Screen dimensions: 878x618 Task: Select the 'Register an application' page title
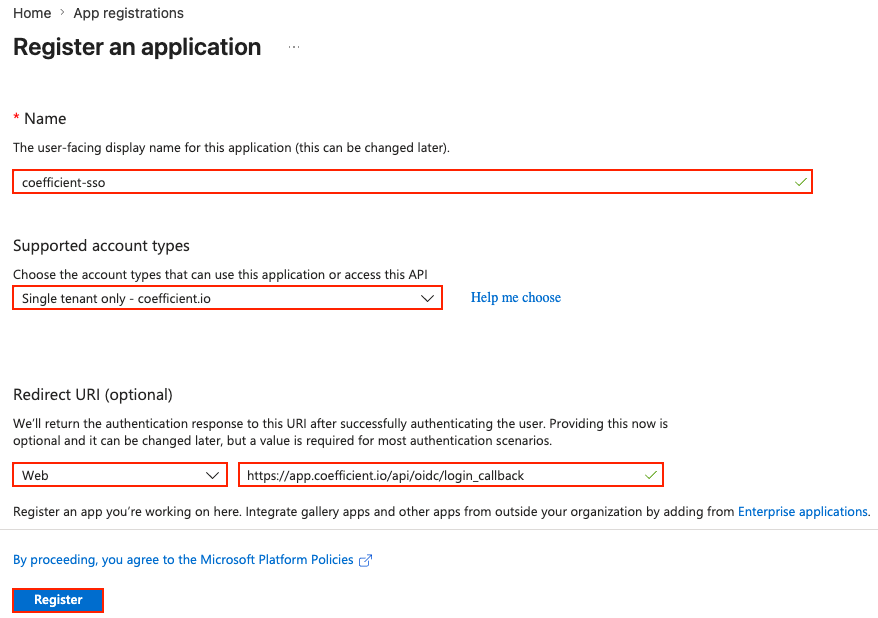pos(137,47)
